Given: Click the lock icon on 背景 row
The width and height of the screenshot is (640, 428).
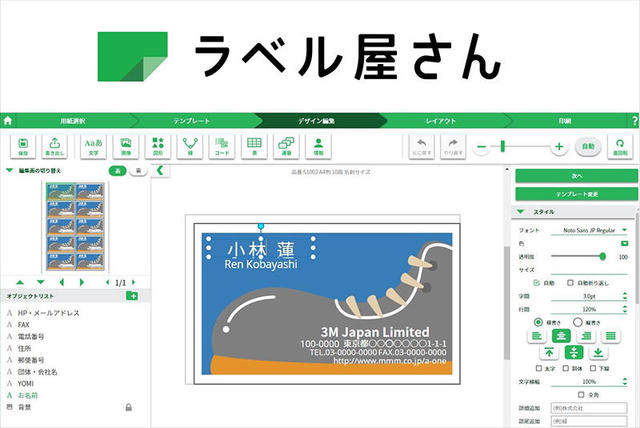Looking at the screenshot, I should pyautogui.click(x=129, y=407).
